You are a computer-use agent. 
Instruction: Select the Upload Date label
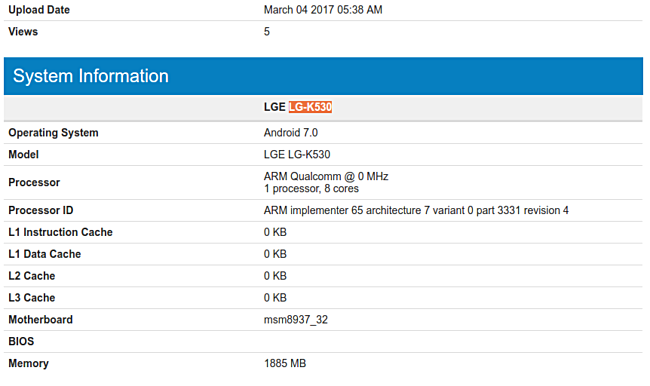click(39, 10)
